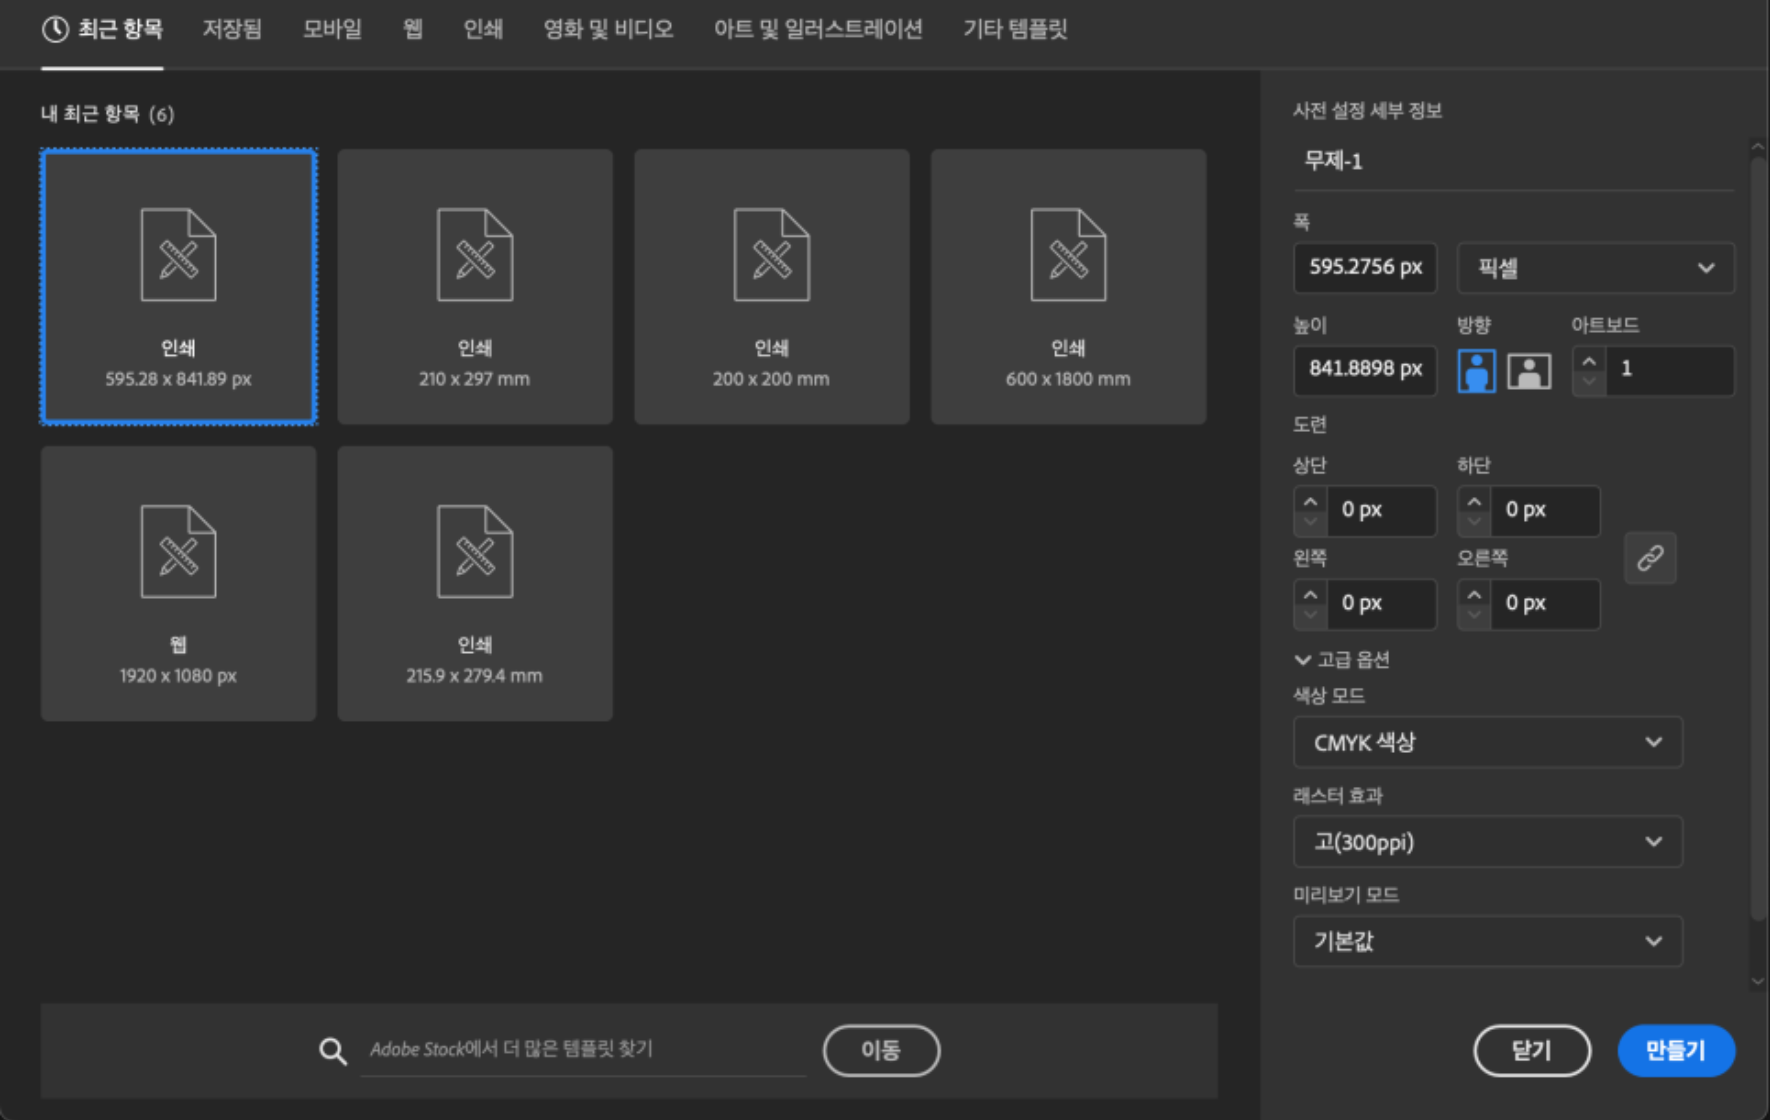Image resolution: width=1770 pixels, height=1120 pixels.
Task: Decrease the right bleed (오른쪽) value
Action: pos(1474,616)
